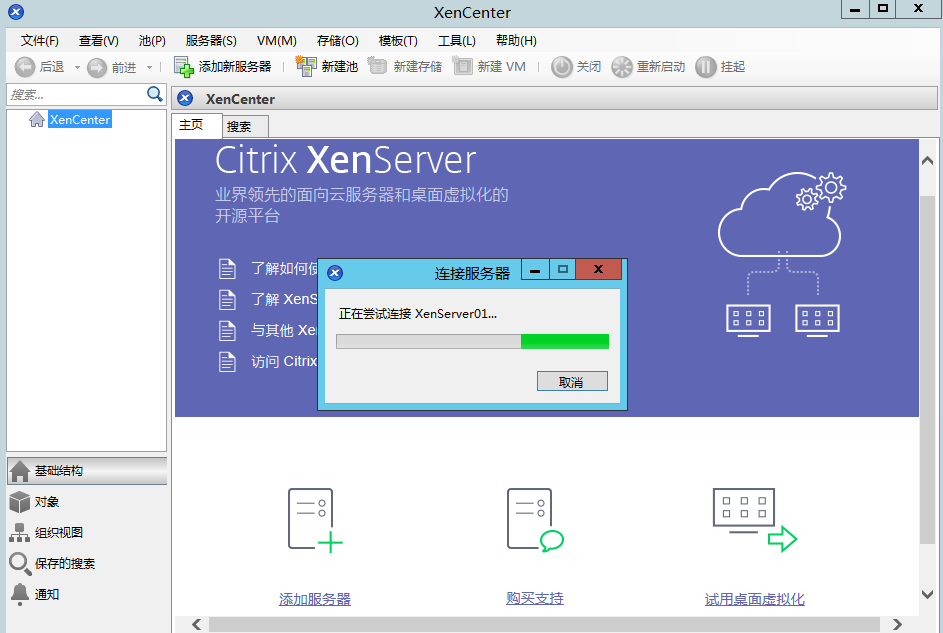Open the 帮助(H) menu
This screenshot has width=943, height=633.
516,41
